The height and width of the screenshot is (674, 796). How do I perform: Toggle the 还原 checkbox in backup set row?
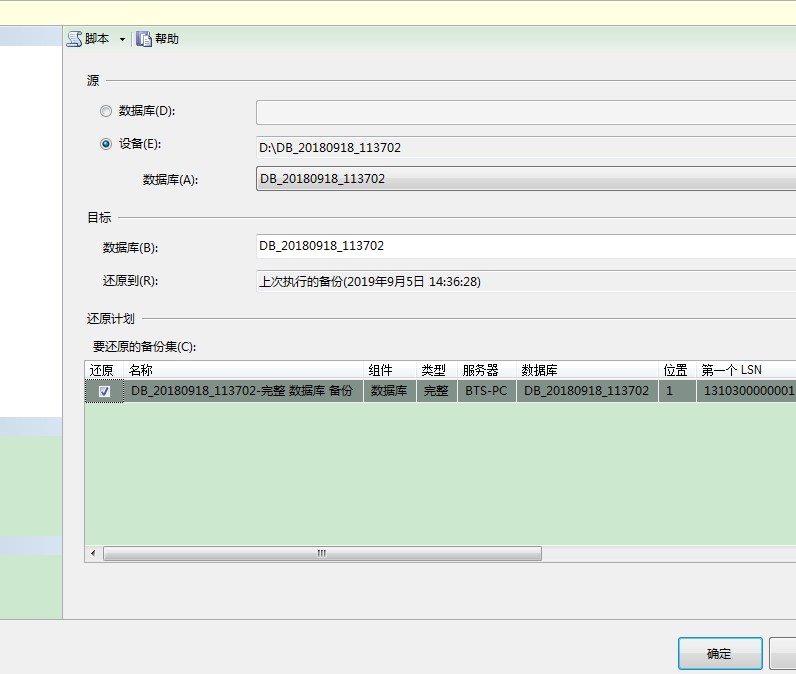(x=104, y=391)
